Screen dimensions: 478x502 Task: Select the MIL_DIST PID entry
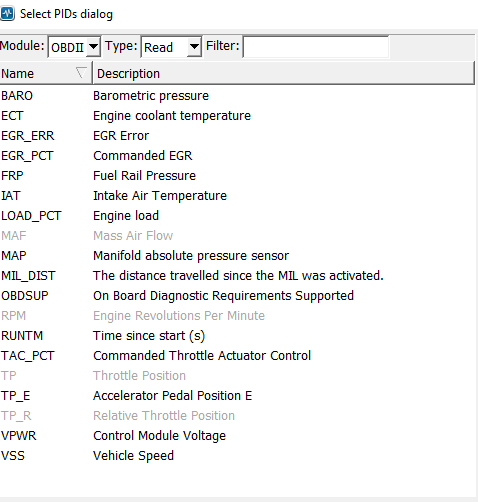[237, 276]
